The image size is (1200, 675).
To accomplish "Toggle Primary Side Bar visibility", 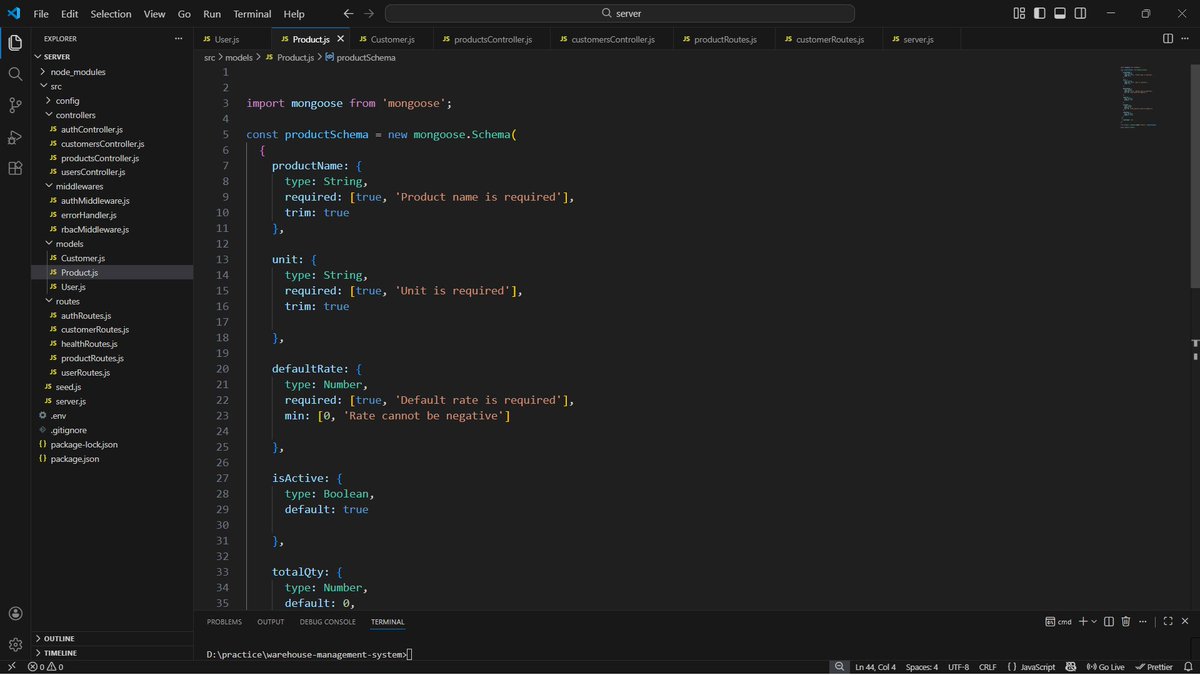I will pyautogui.click(x=1040, y=13).
